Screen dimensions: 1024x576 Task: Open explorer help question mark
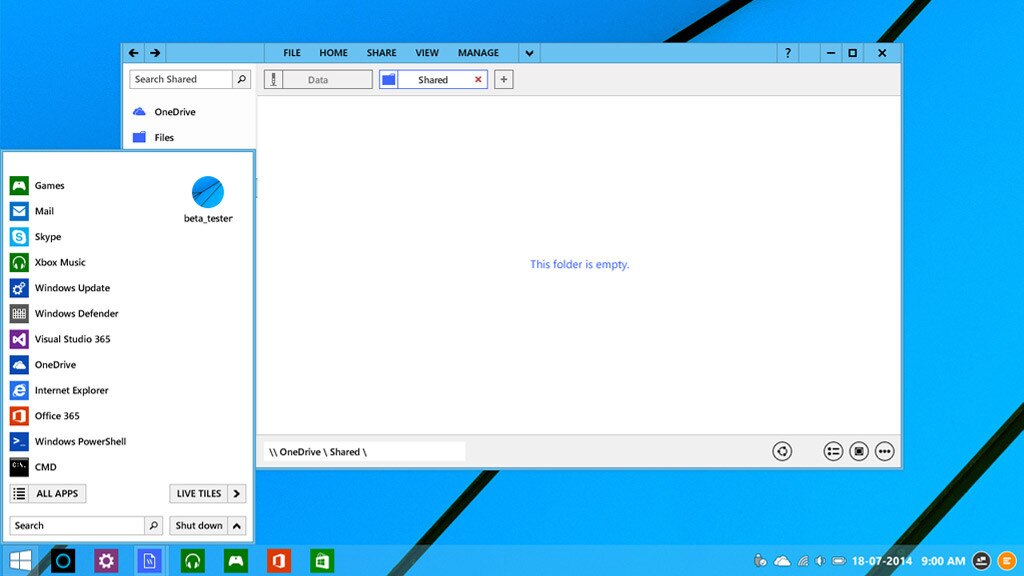click(788, 53)
